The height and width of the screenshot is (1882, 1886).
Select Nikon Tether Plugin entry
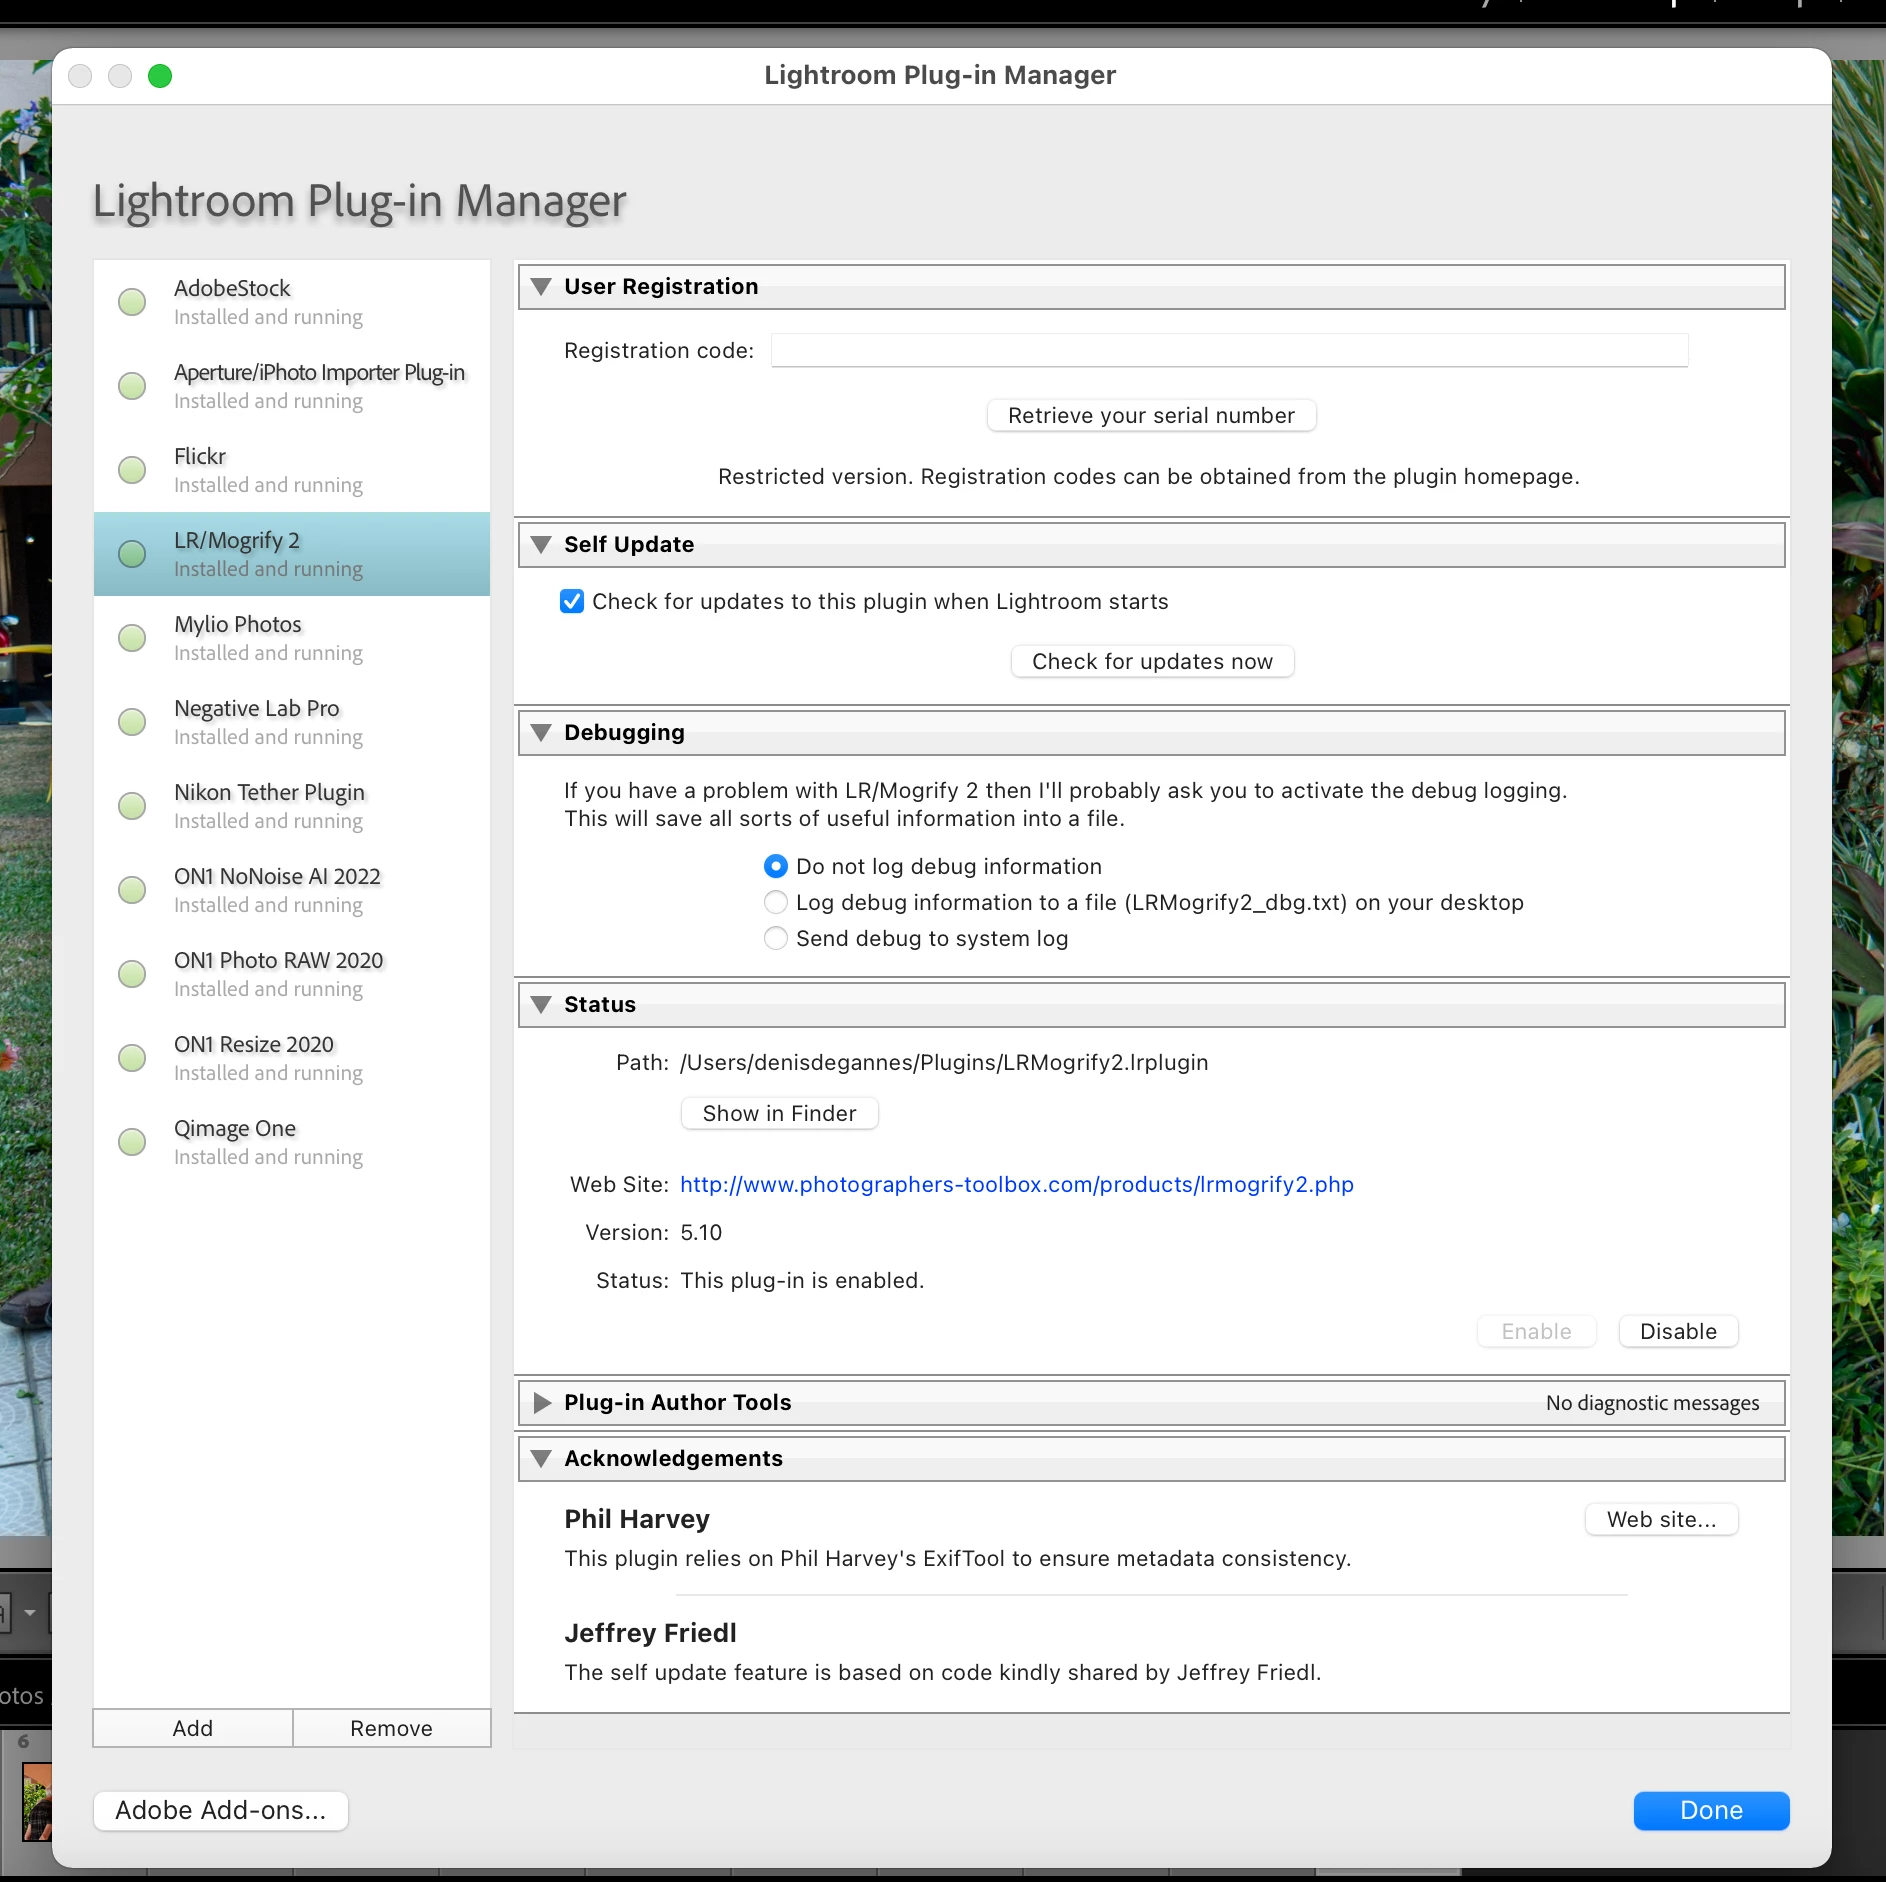[x=292, y=806]
